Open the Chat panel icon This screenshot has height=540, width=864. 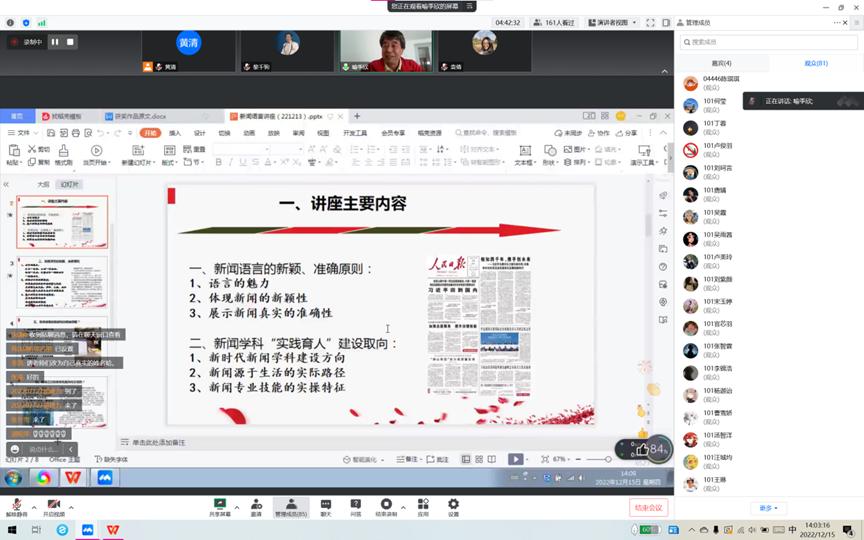click(325, 505)
